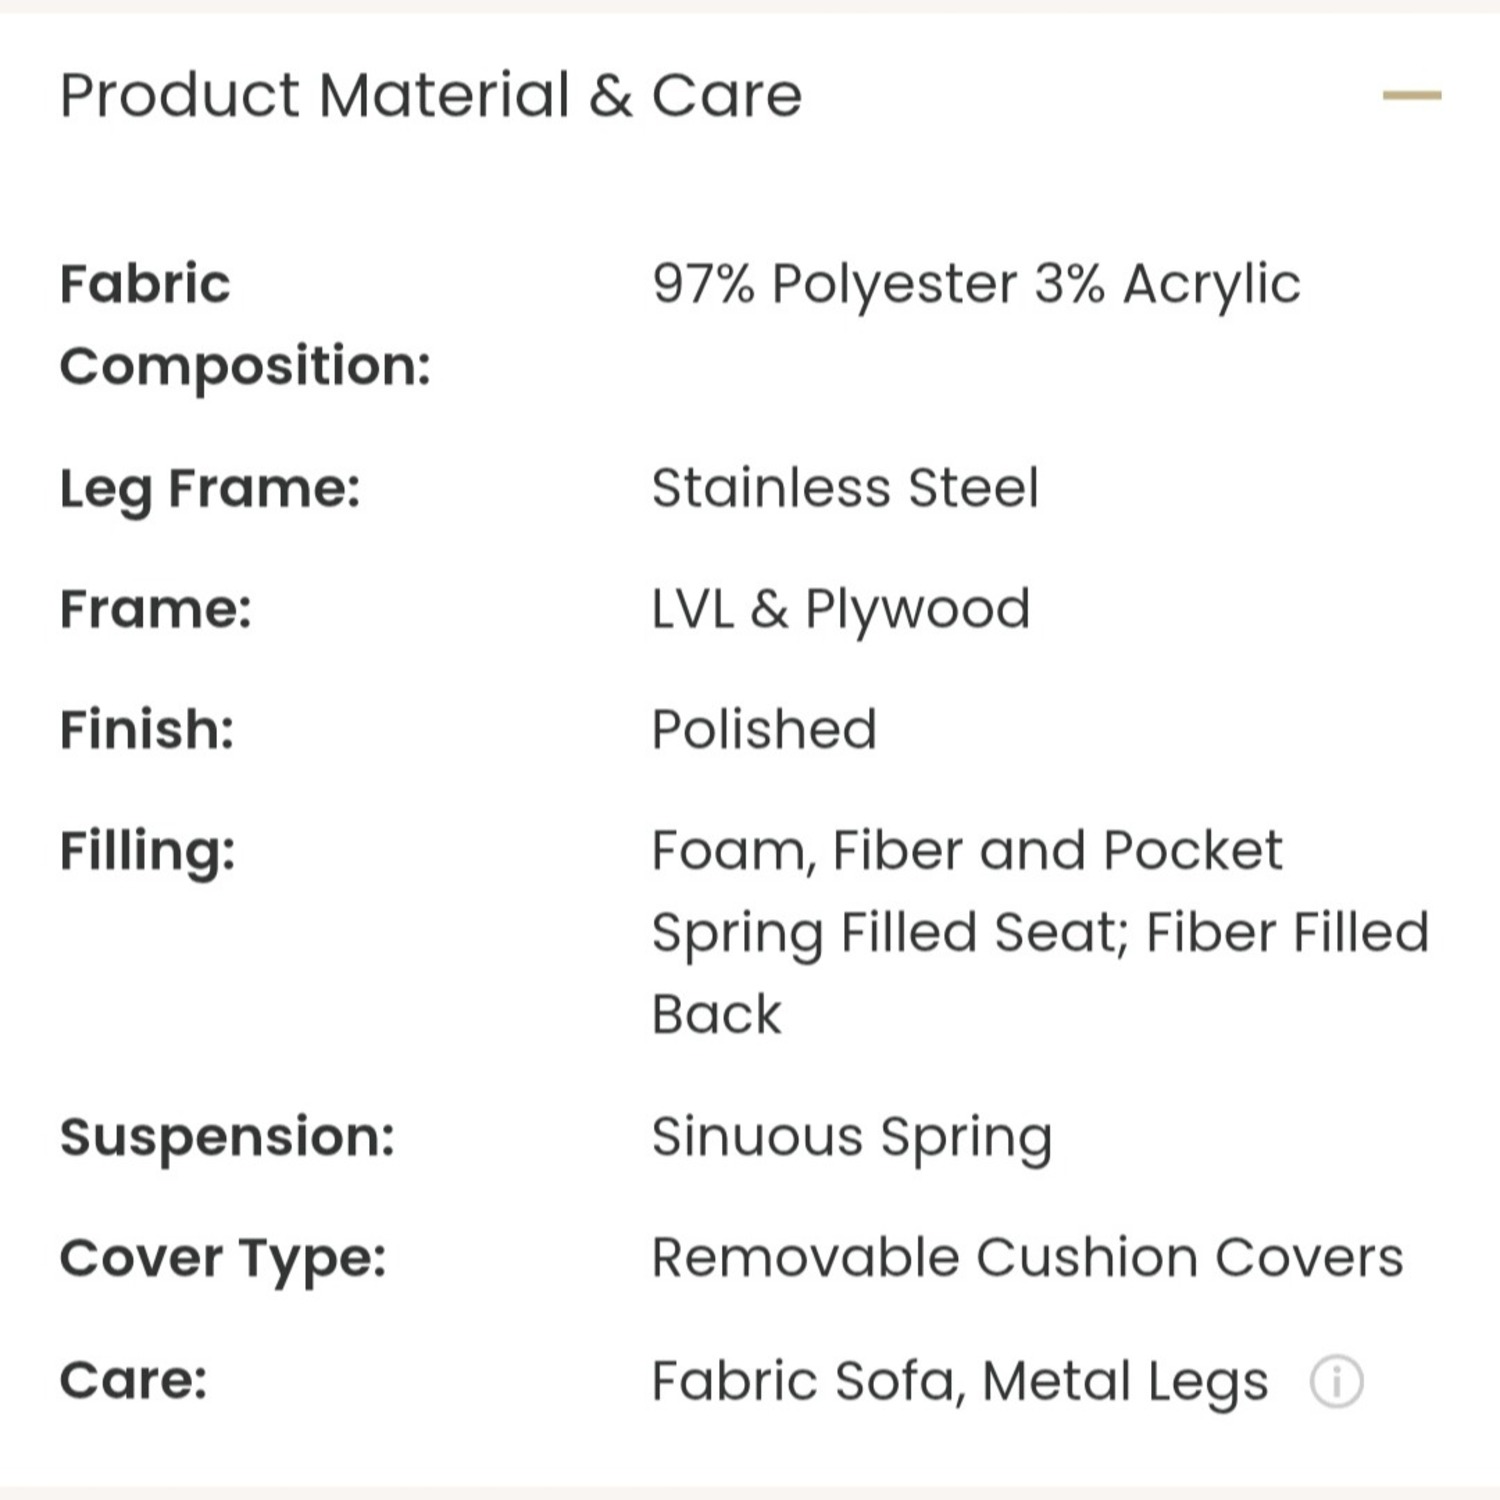This screenshot has height=1500, width=1500.
Task: Select the Leg Frame label
Action: pos(210,489)
